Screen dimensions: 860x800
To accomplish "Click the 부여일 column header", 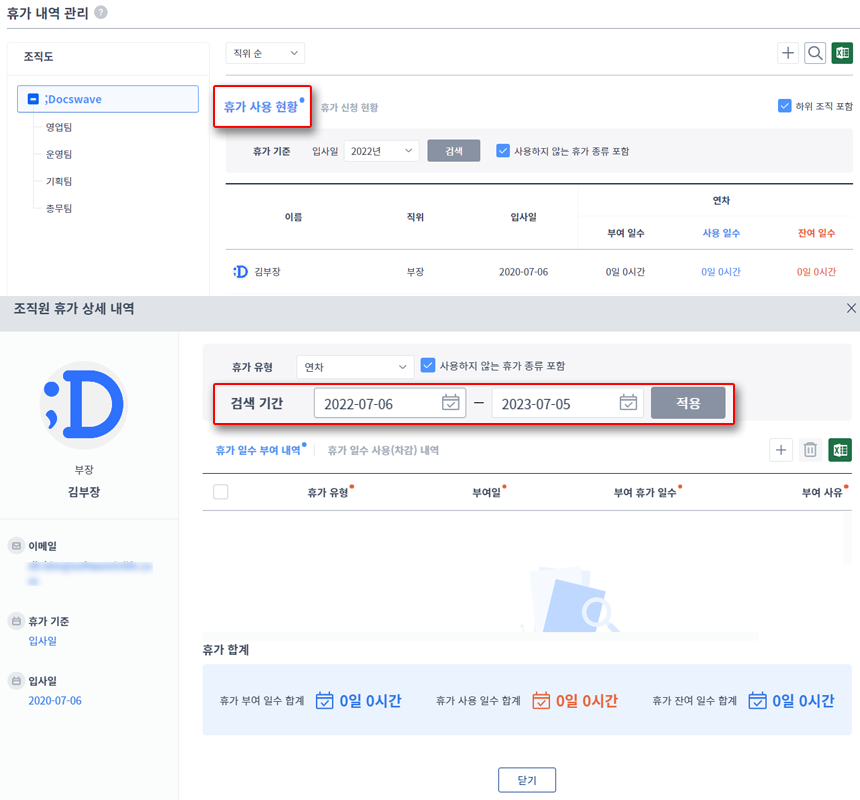I will tap(486, 492).
